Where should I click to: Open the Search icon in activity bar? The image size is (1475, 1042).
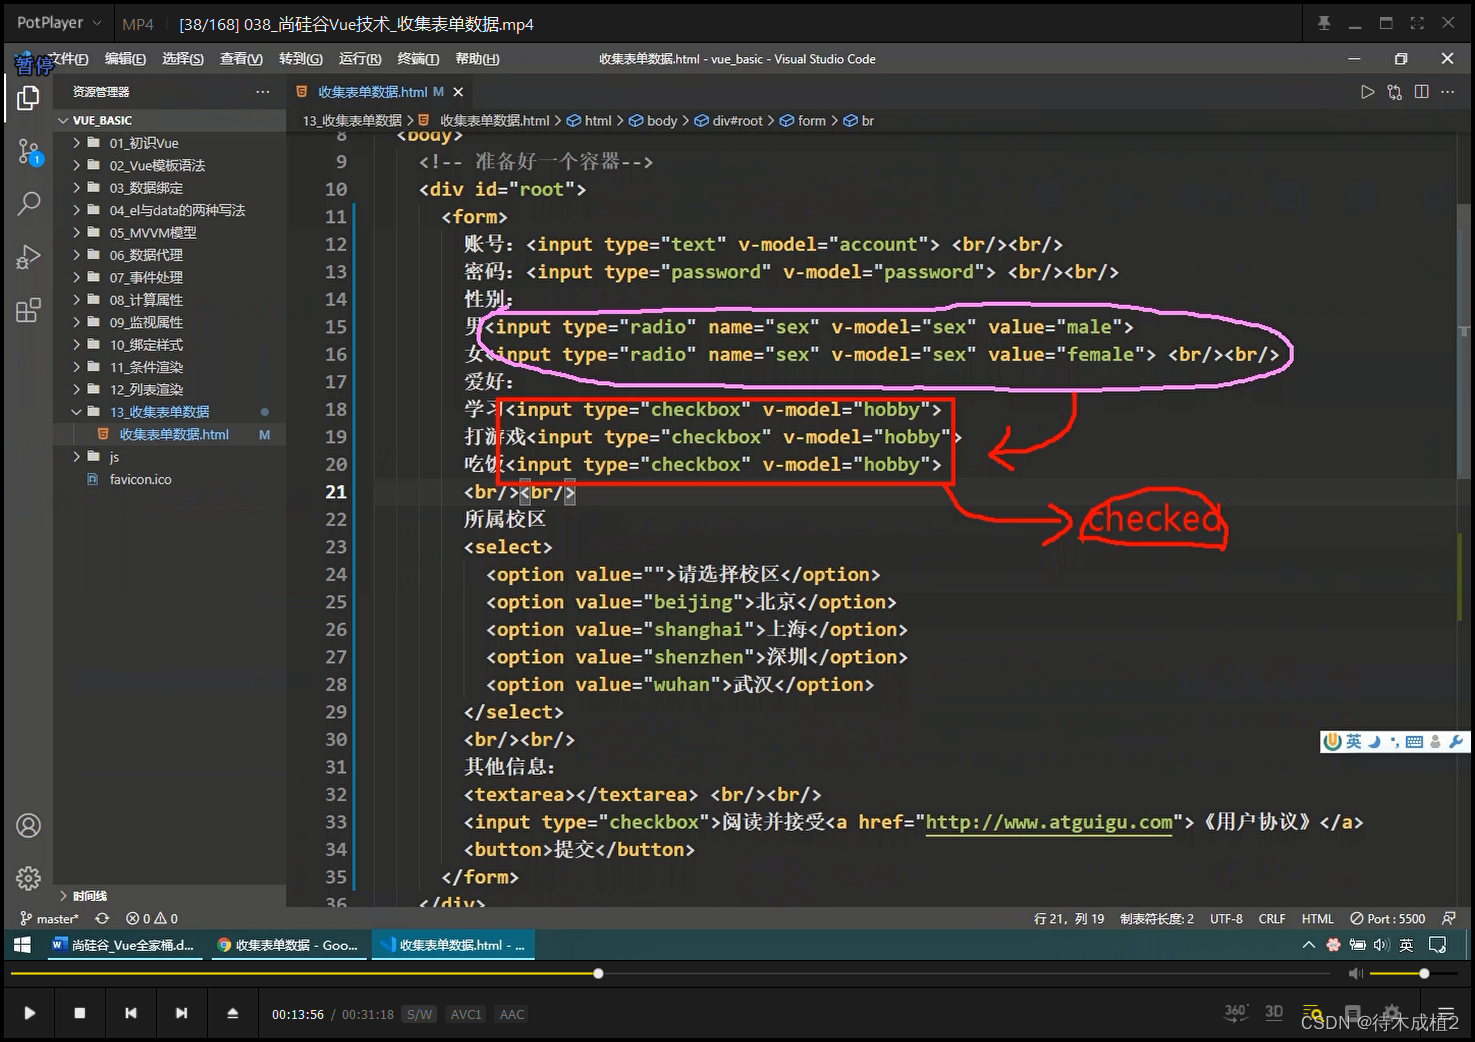(x=29, y=204)
